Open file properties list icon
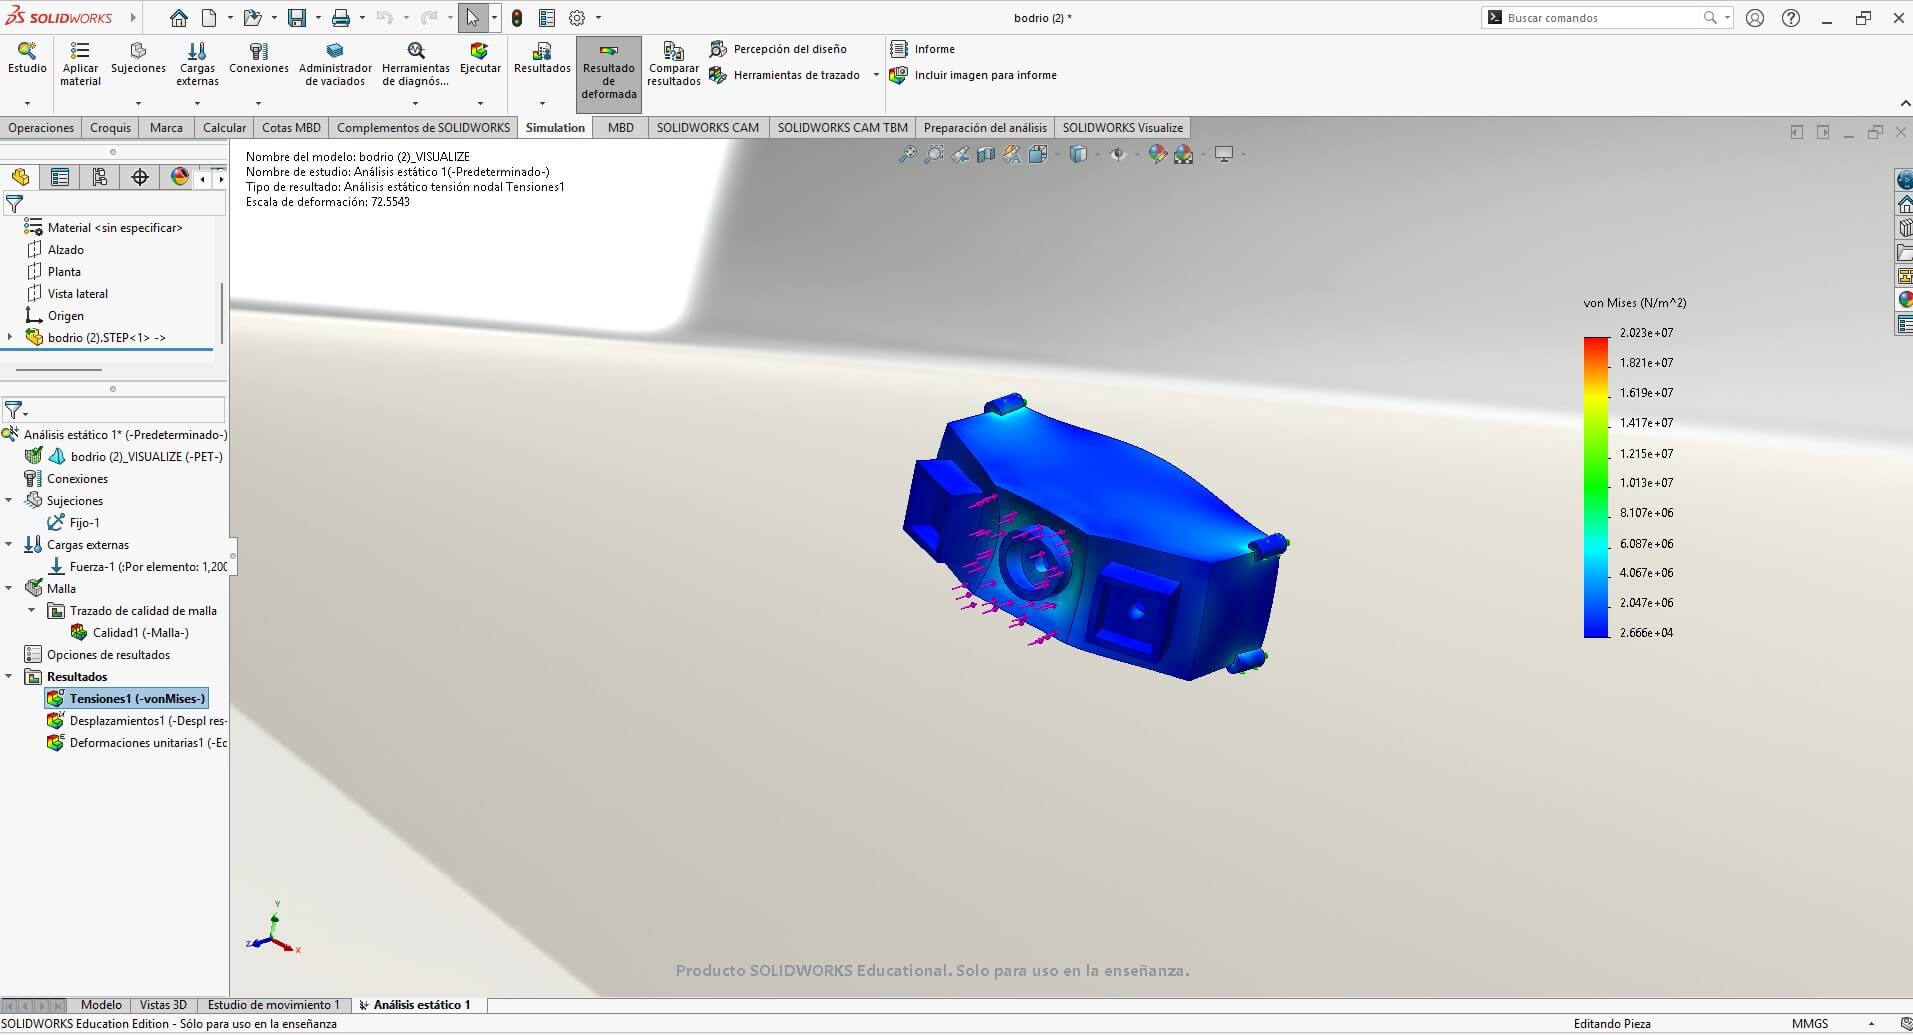The height and width of the screenshot is (1035, 1913). [x=547, y=18]
